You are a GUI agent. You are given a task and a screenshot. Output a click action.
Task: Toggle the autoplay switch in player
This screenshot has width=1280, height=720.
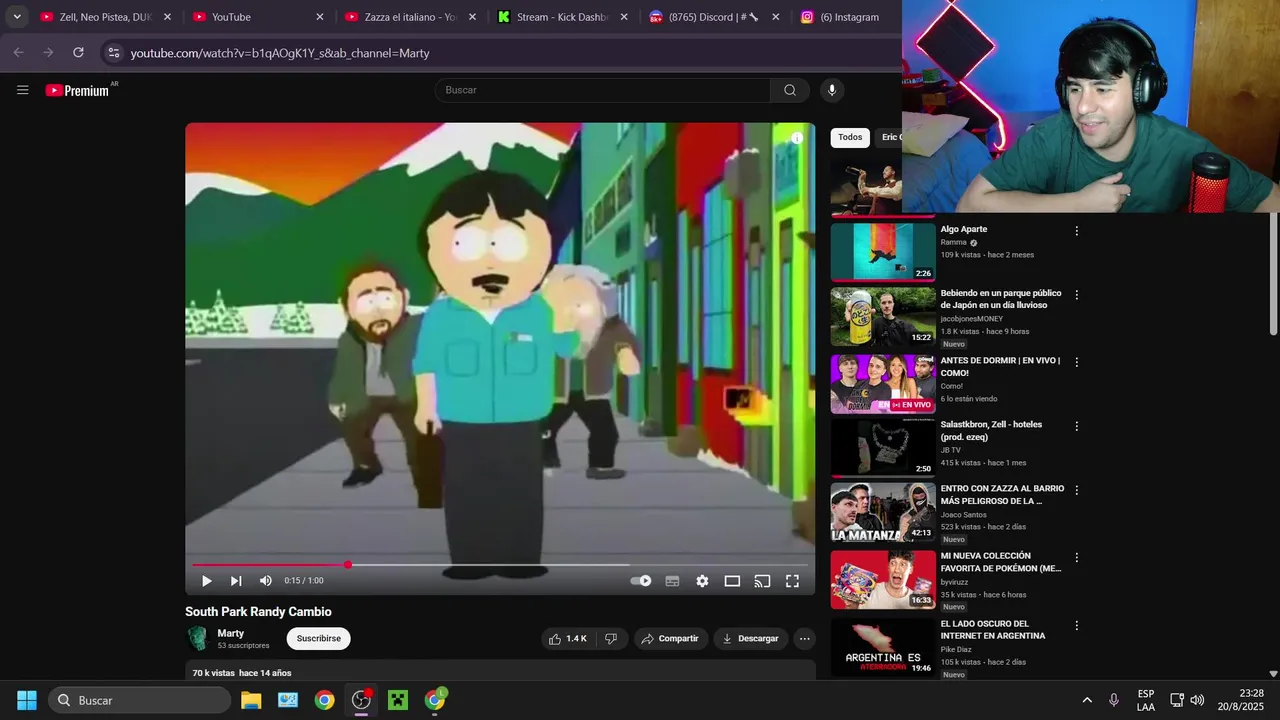[x=641, y=581]
